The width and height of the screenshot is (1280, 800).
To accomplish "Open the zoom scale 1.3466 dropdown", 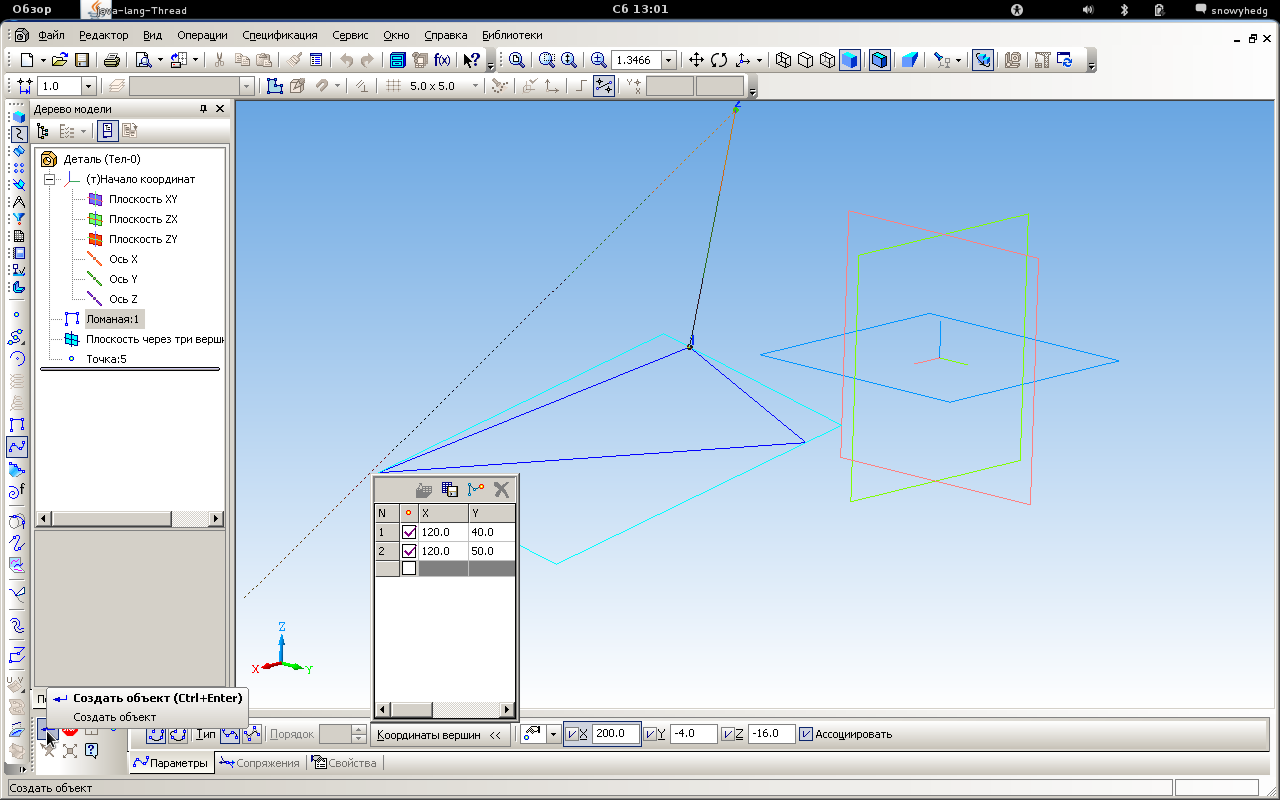I will click(668, 60).
